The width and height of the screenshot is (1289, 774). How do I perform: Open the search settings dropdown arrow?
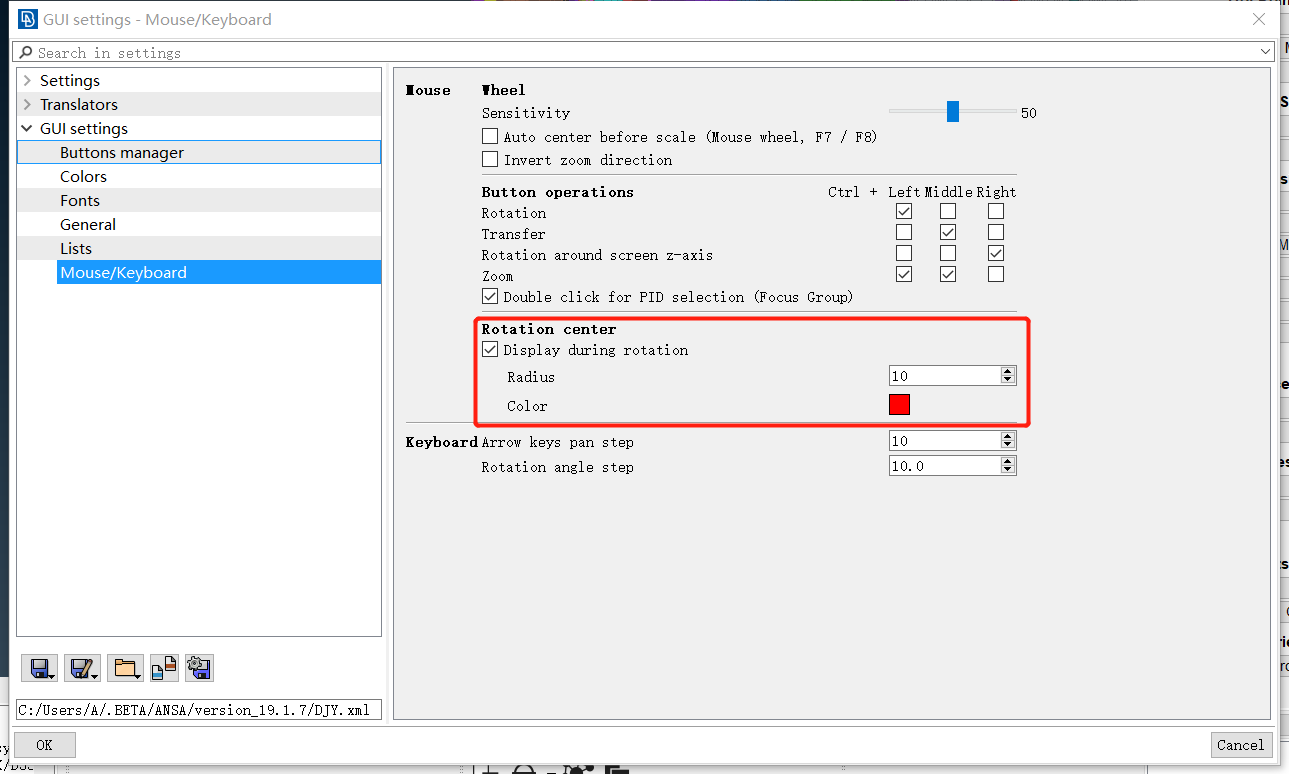1266,52
